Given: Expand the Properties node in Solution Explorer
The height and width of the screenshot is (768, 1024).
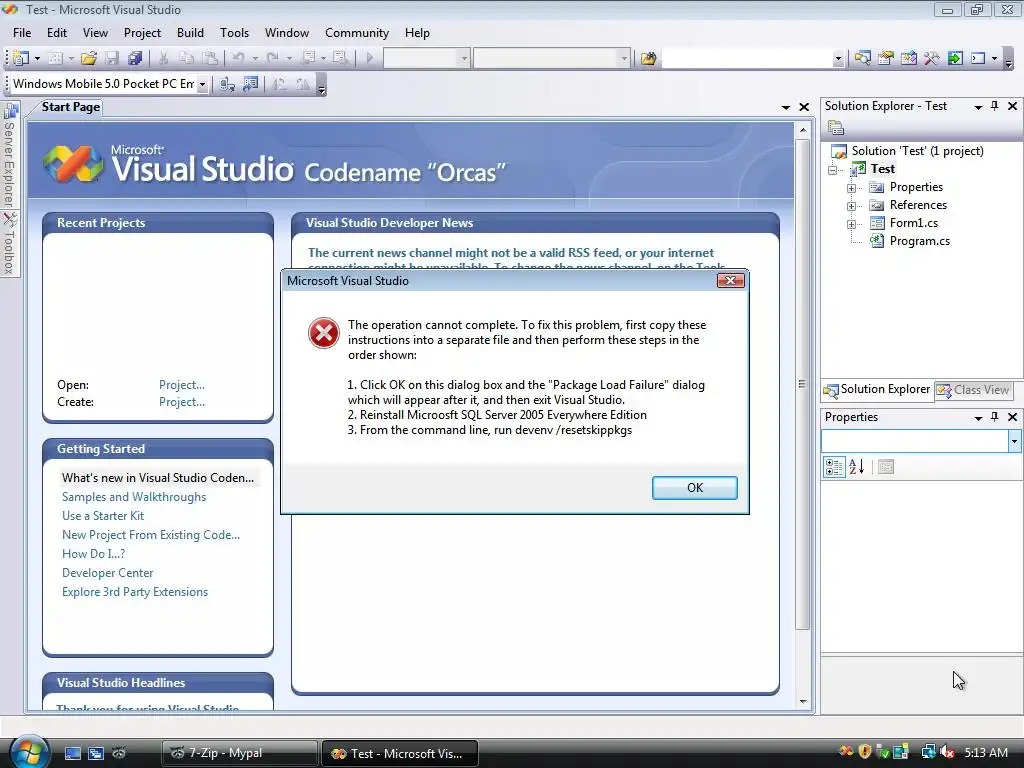Looking at the screenshot, I should pos(852,188).
